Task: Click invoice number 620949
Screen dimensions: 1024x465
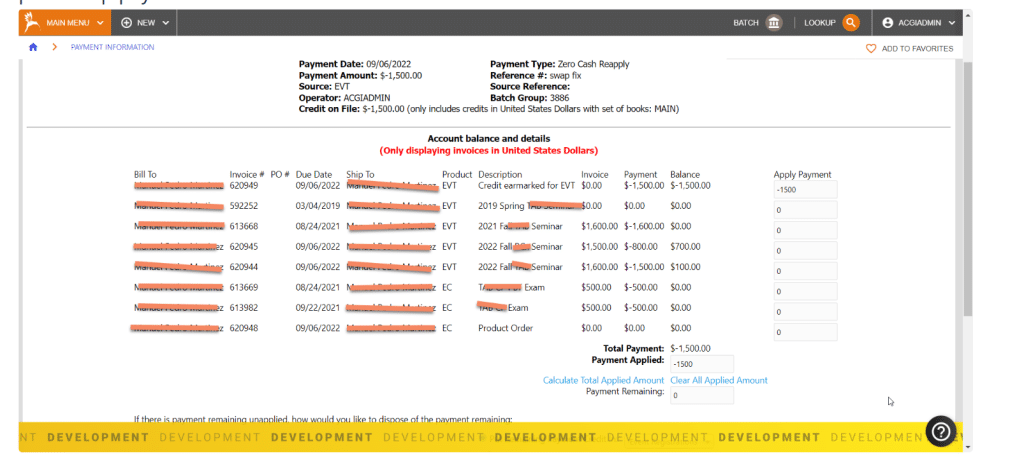Action: [244, 185]
